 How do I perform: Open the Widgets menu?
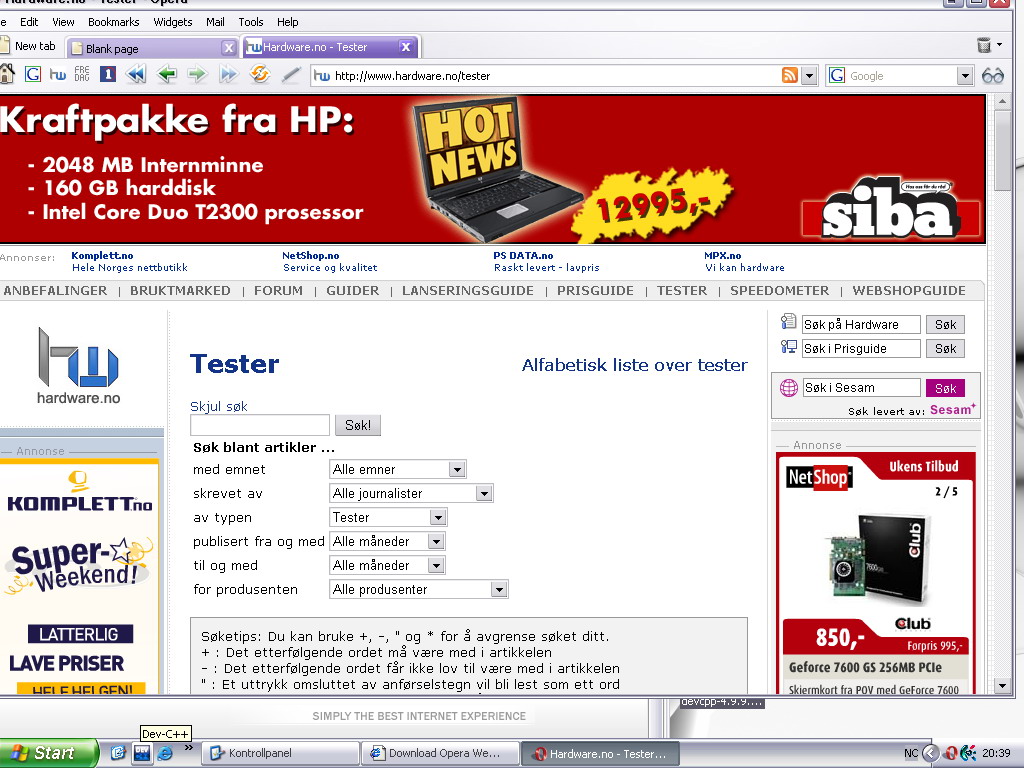coord(172,22)
